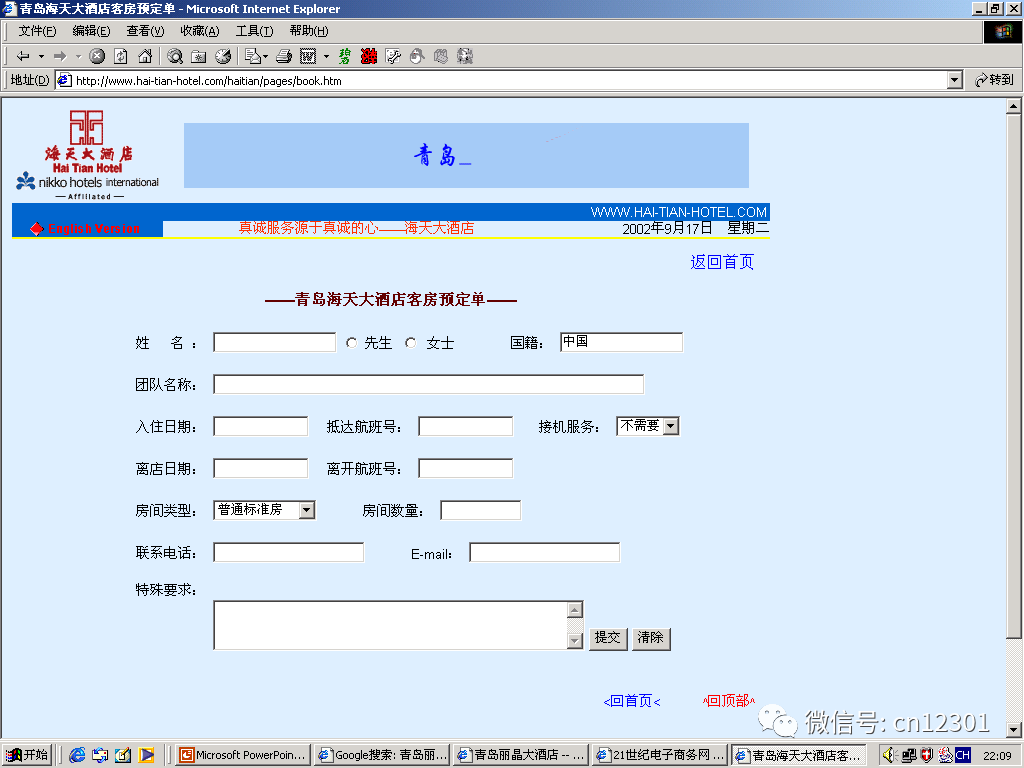Click in the 联系电话 field

[x=289, y=552]
